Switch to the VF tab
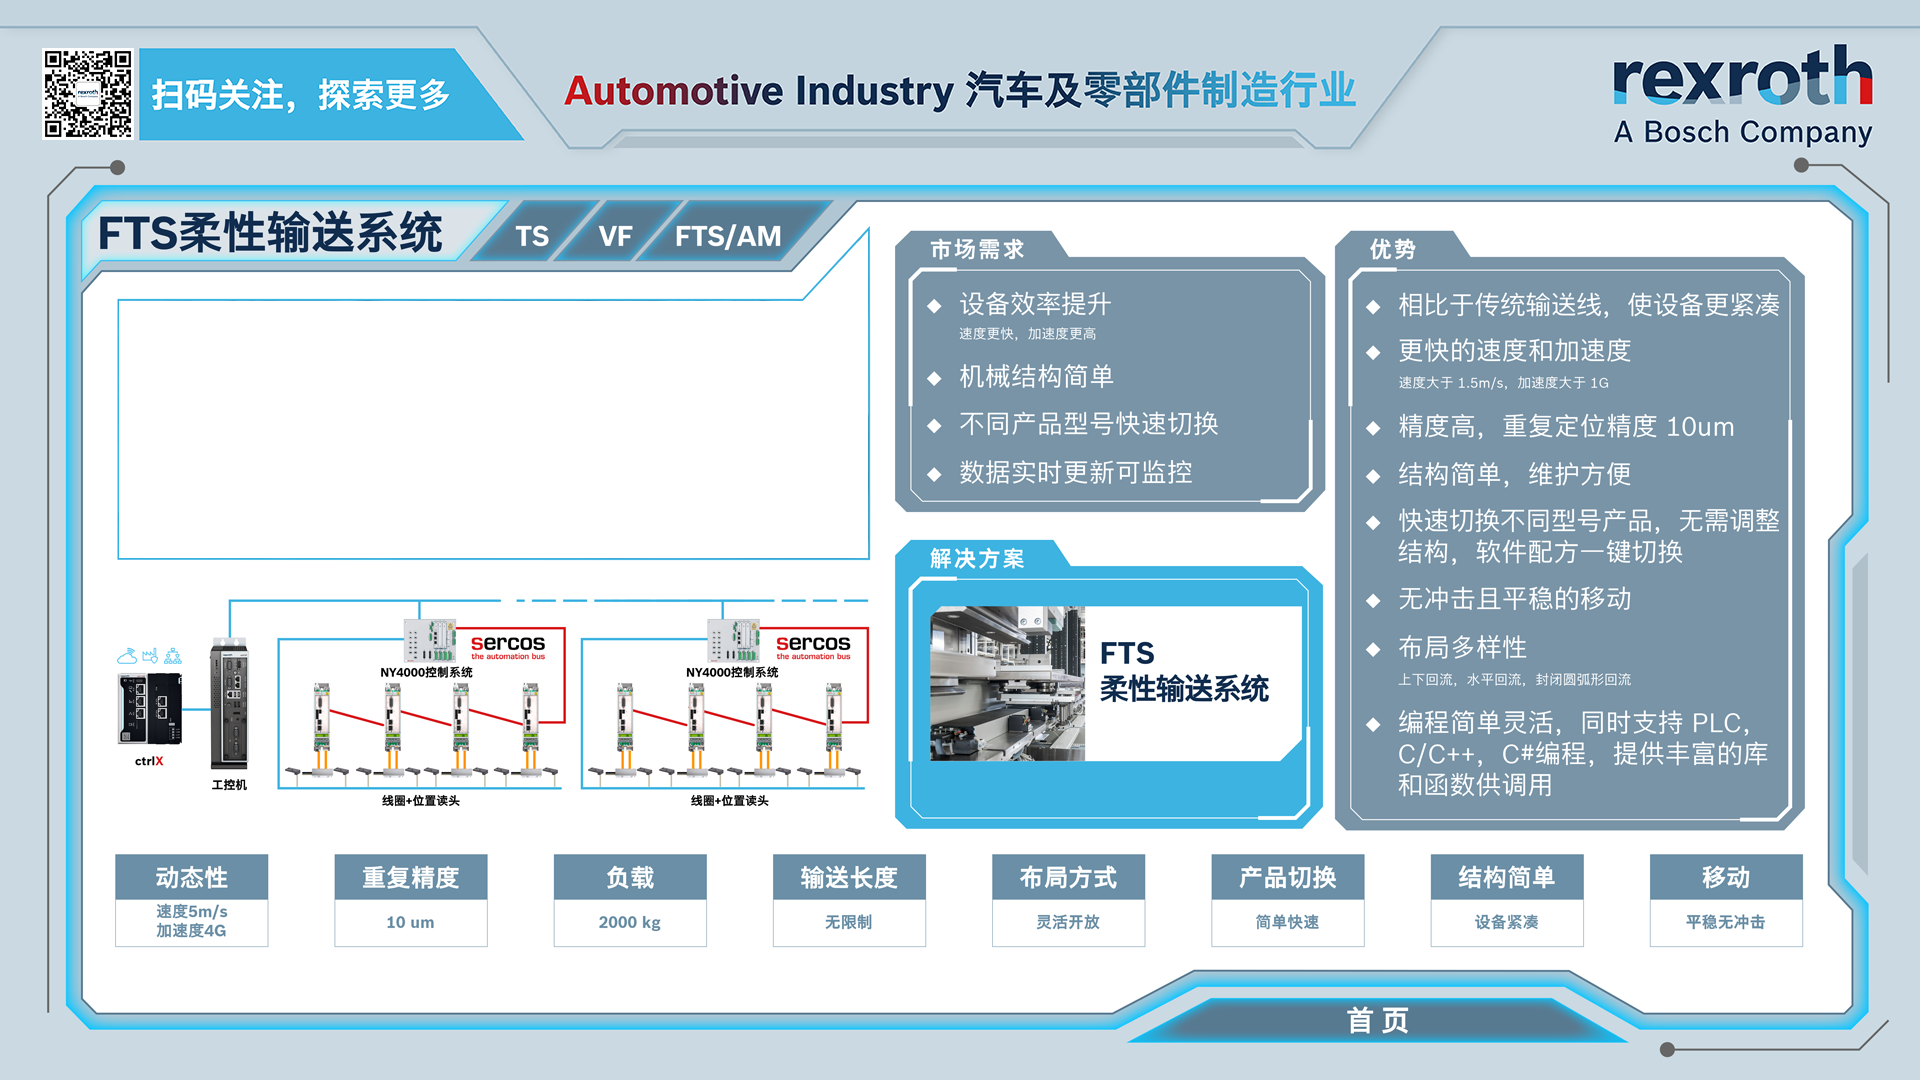This screenshot has height=1080, width=1920. pyautogui.click(x=615, y=236)
